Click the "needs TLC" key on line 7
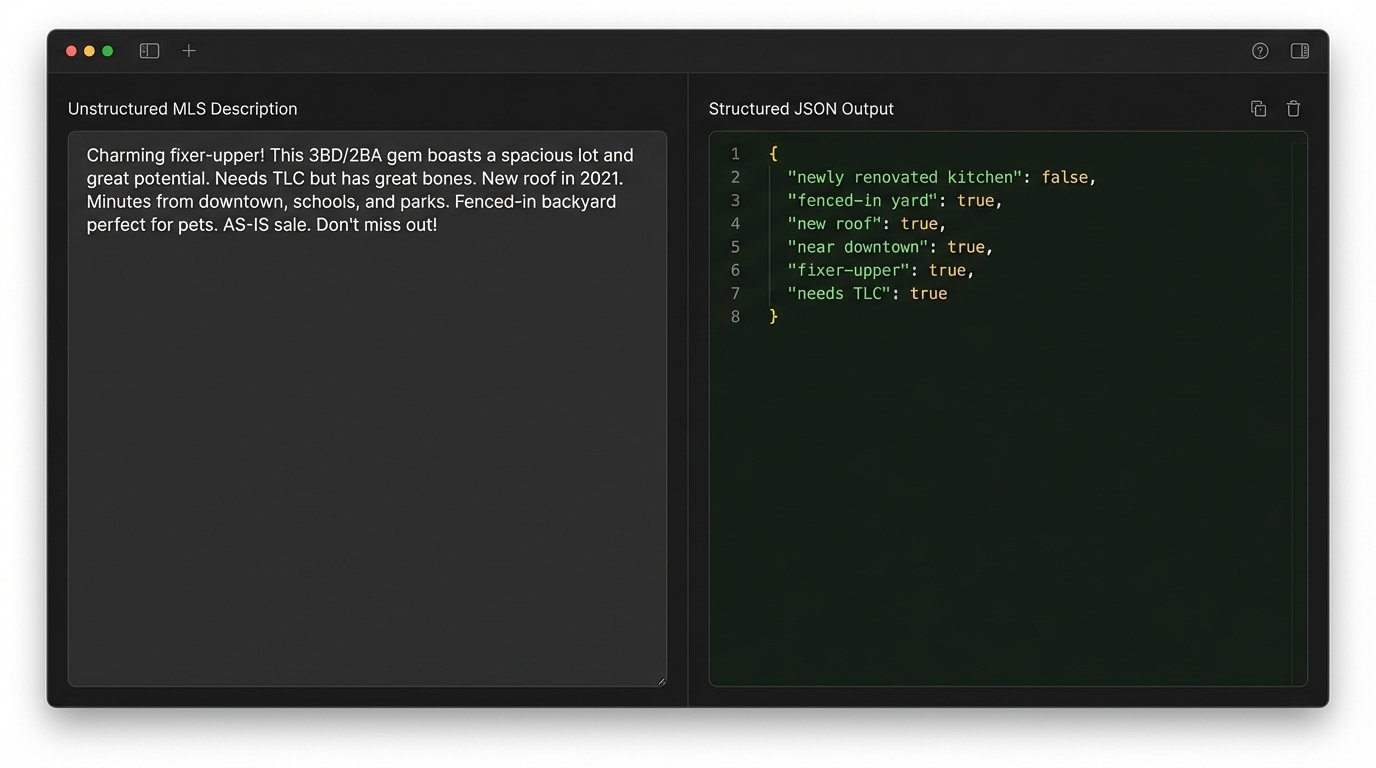This screenshot has height=768, width=1376. [x=839, y=294]
